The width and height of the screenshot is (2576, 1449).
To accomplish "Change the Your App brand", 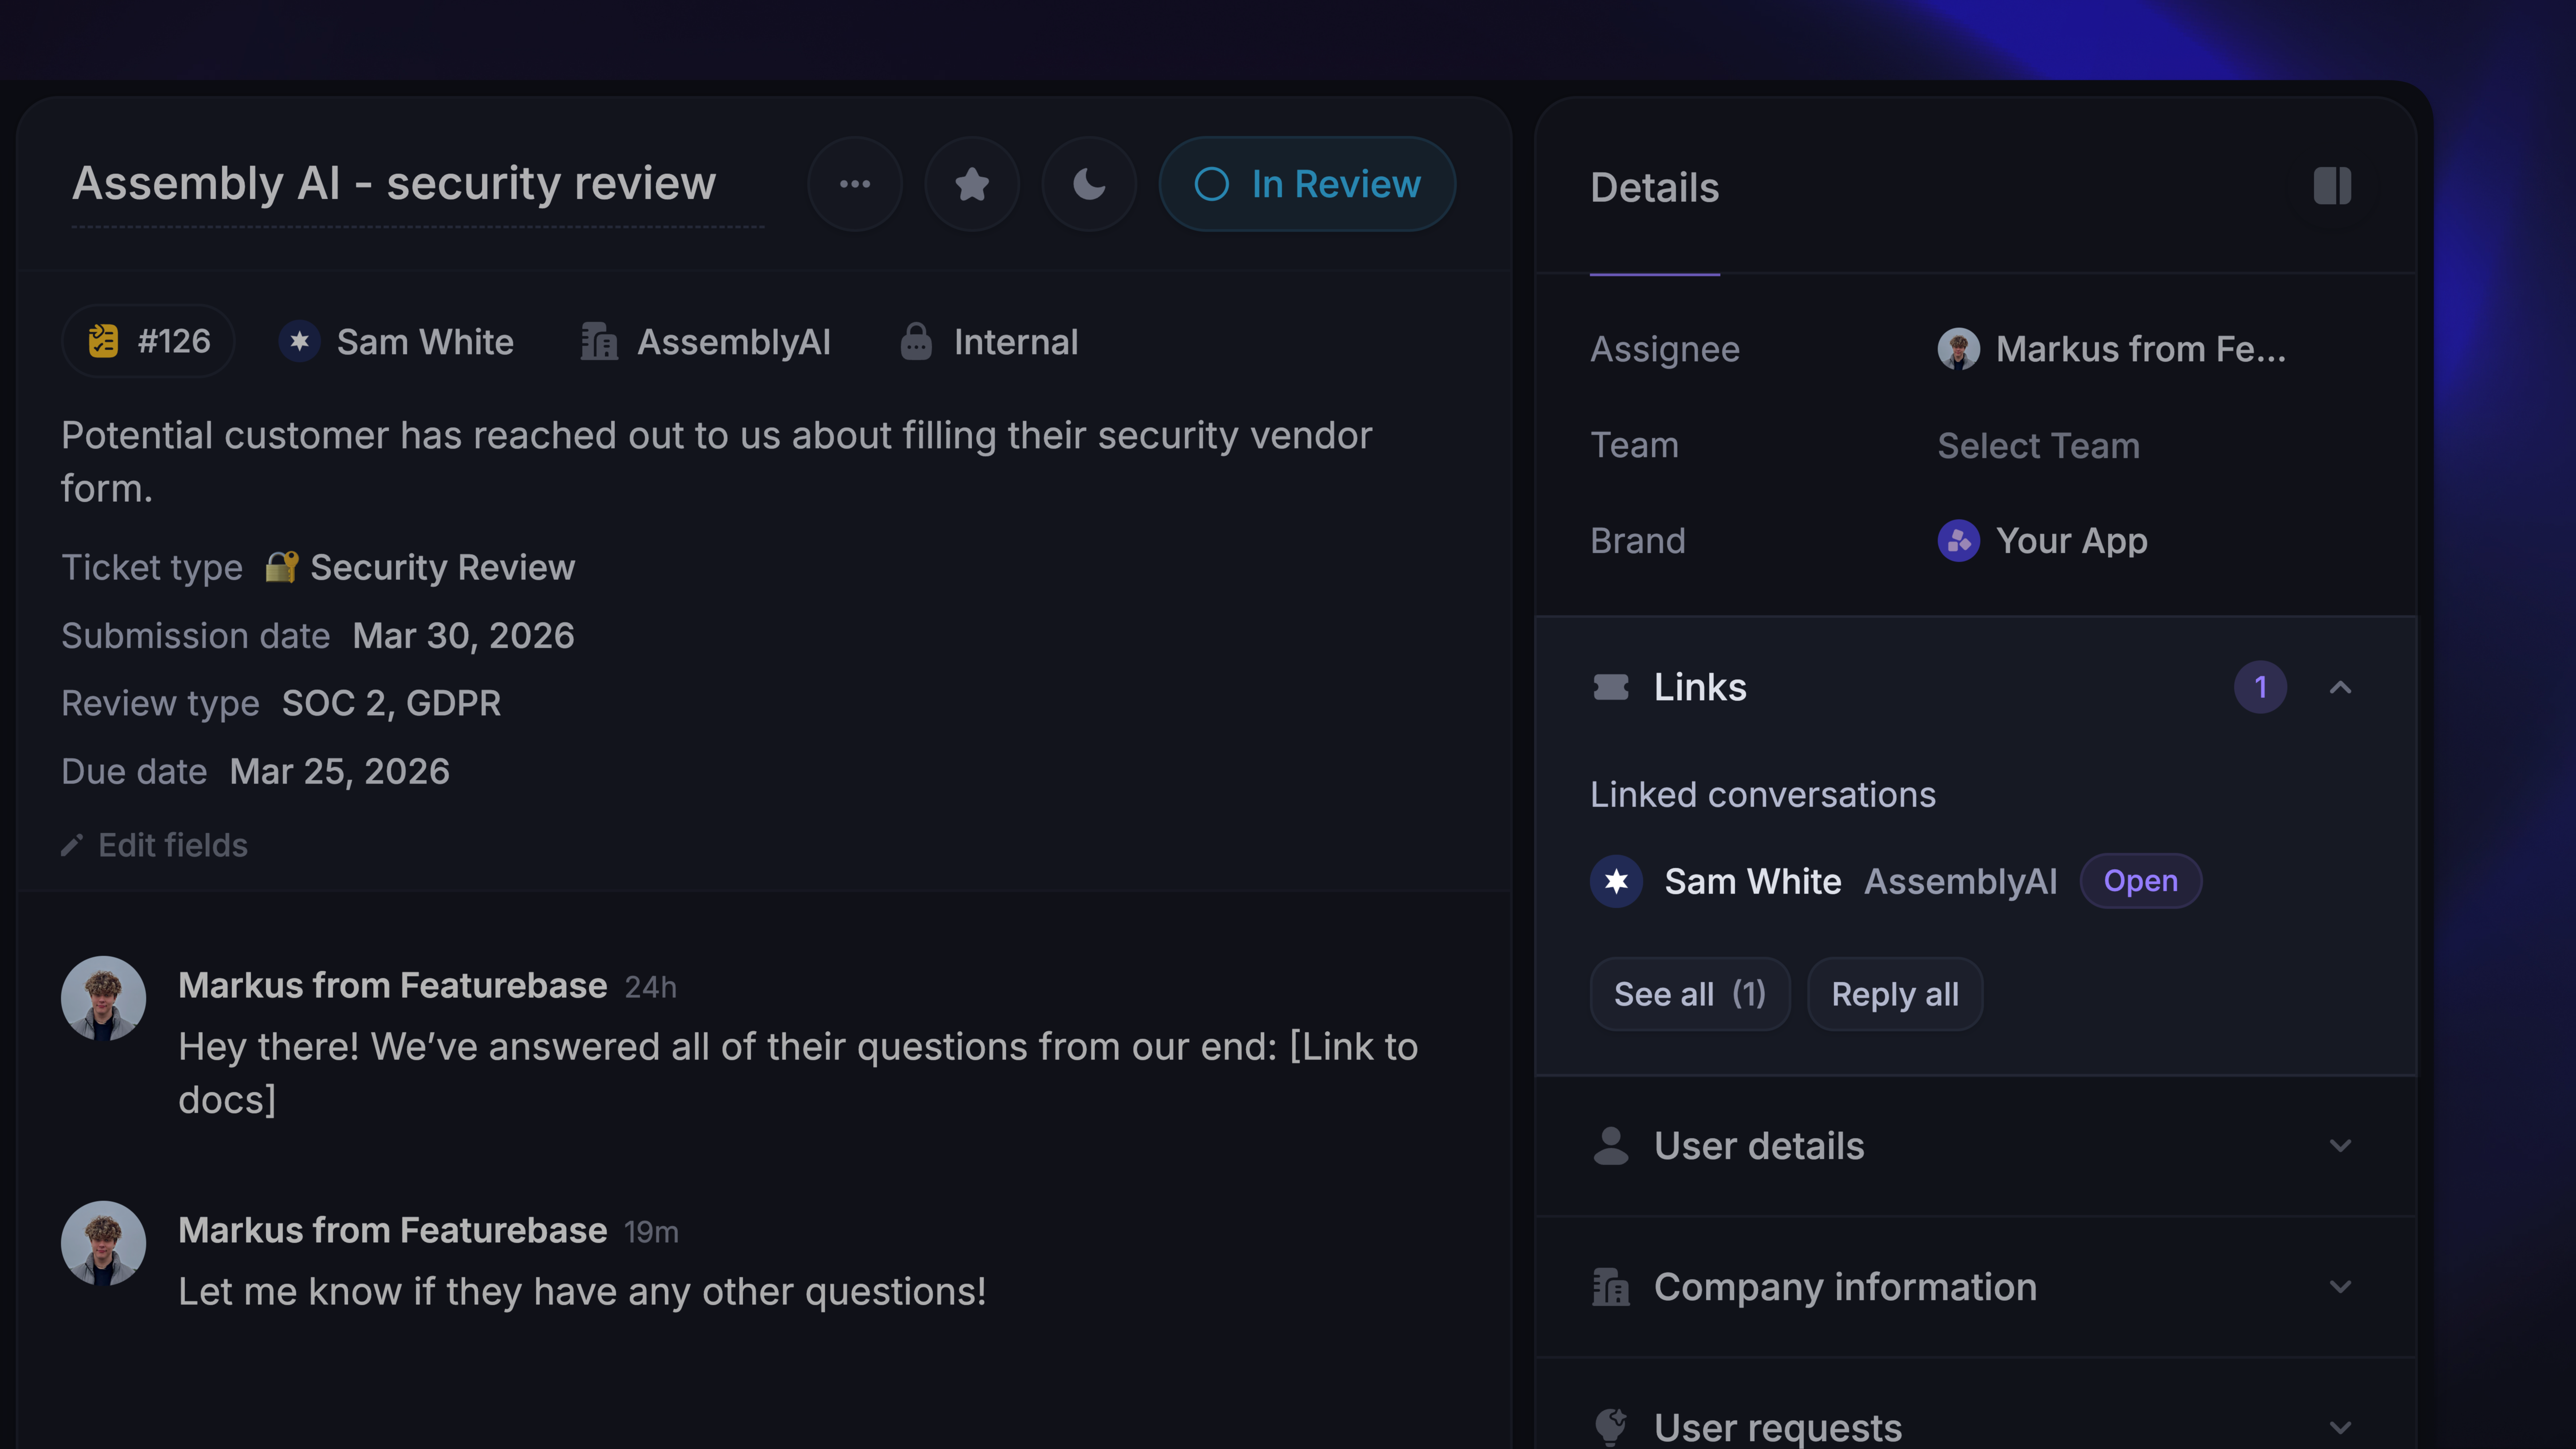I will tap(2043, 541).
